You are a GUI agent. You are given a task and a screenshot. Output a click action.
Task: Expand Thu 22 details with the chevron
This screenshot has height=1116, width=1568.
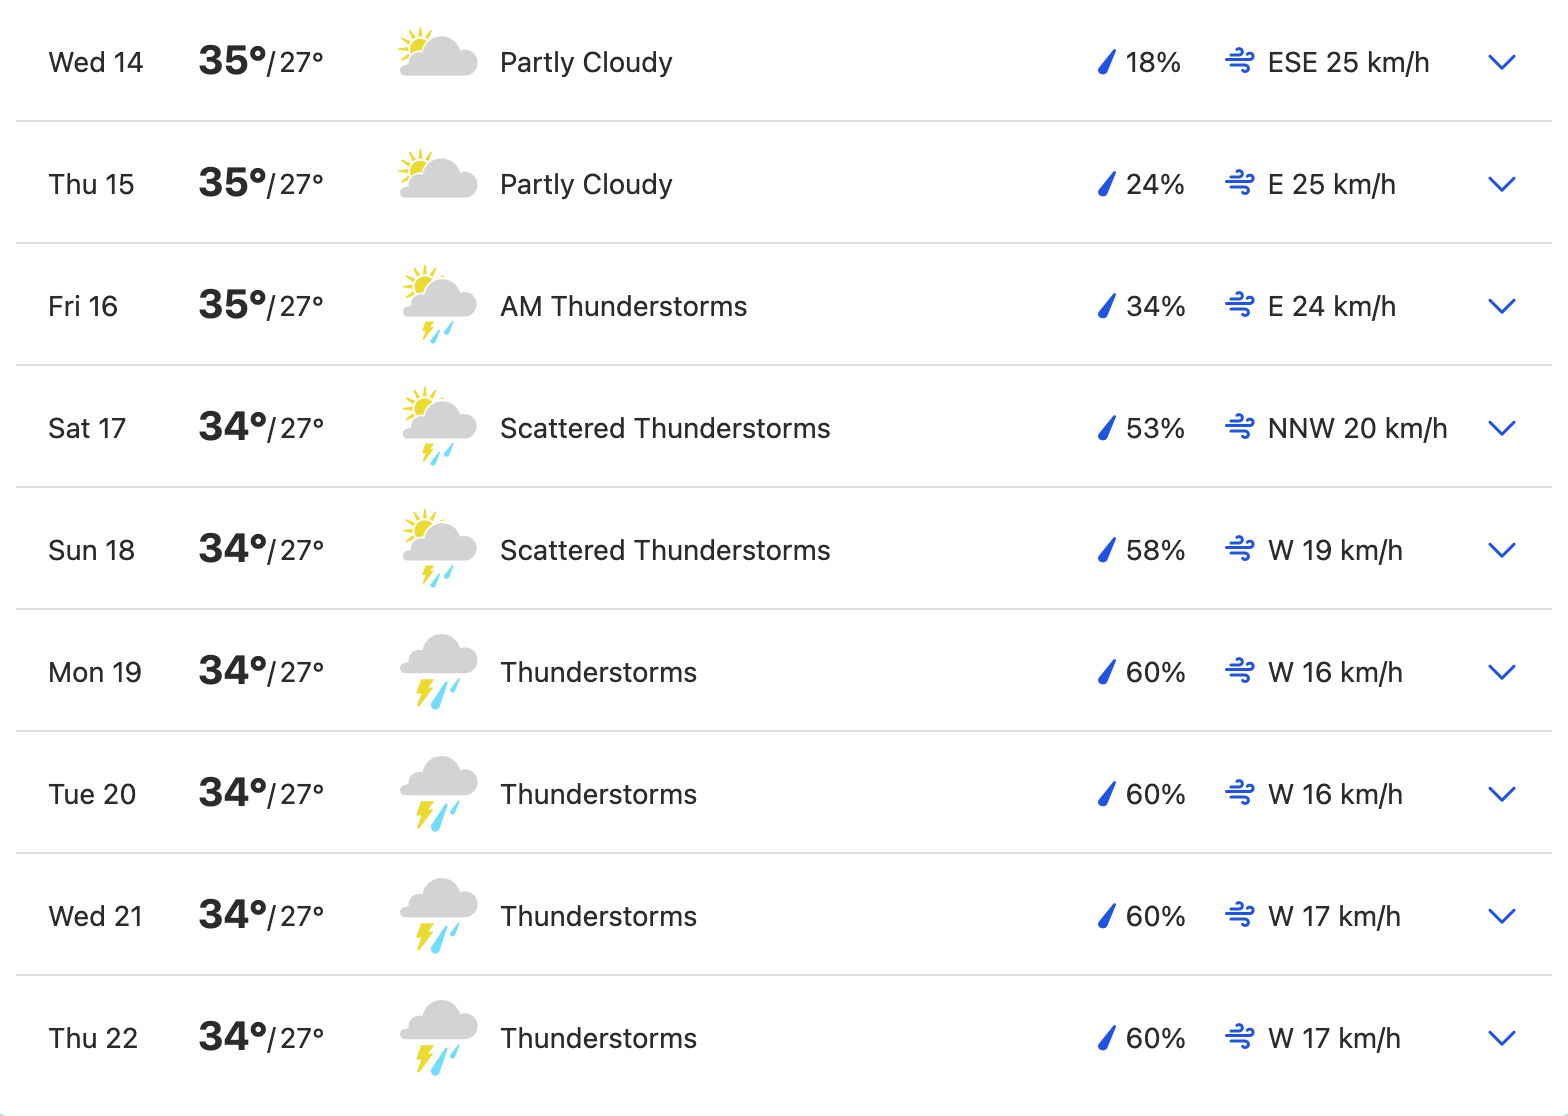1502,1038
